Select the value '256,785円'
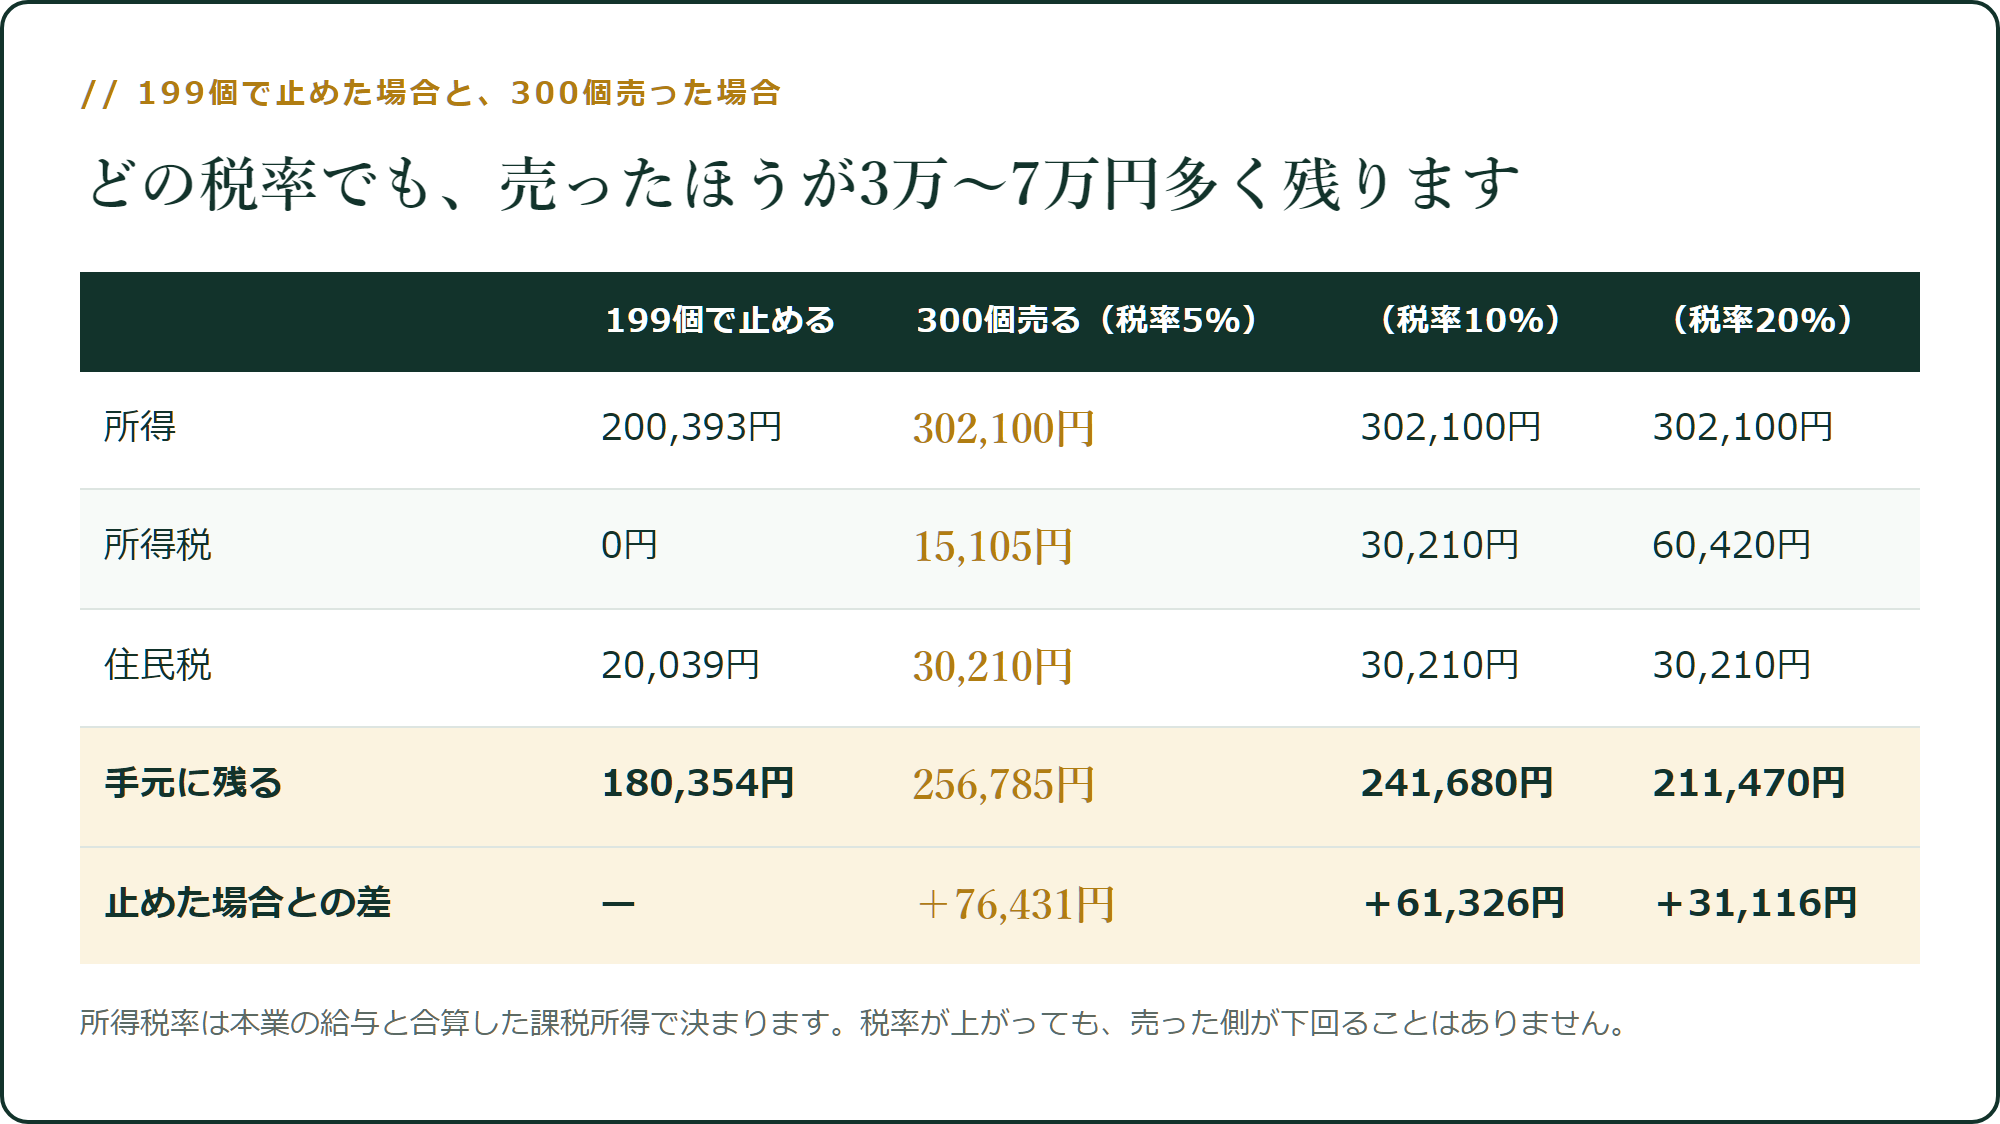This screenshot has height=1124, width=2000. coord(1004,785)
